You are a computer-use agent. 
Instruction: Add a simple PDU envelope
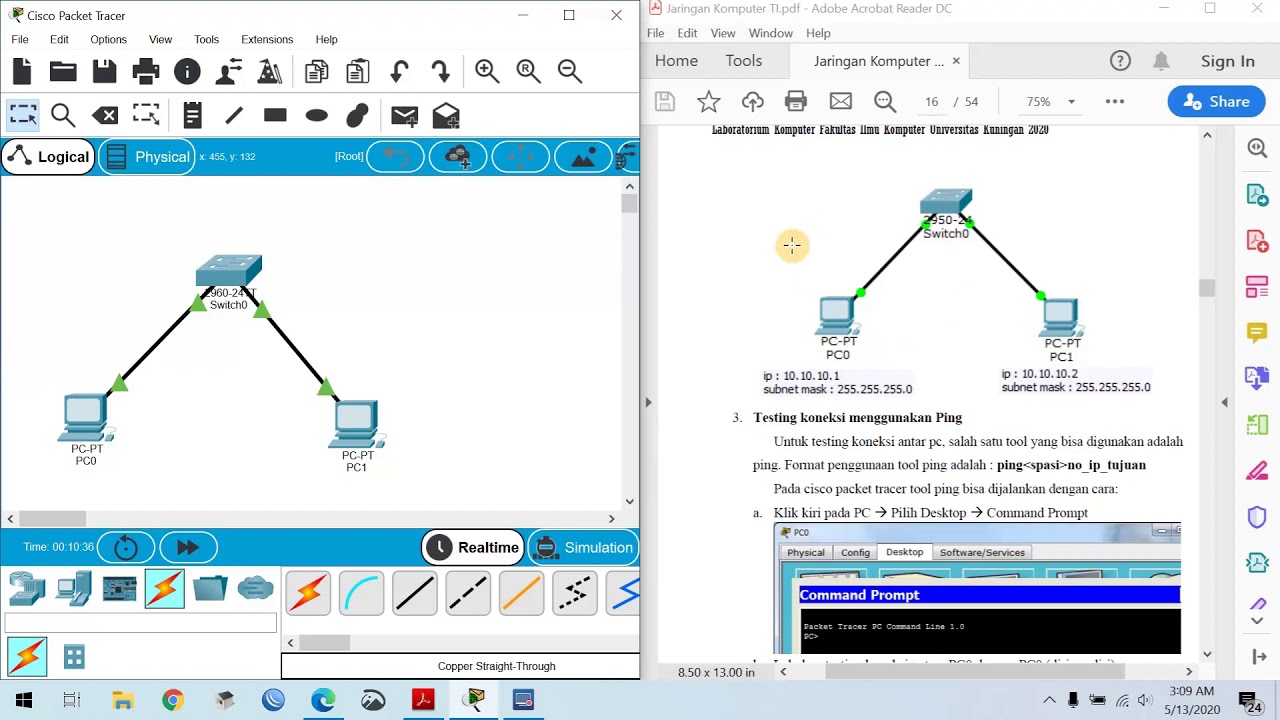point(404,116)
